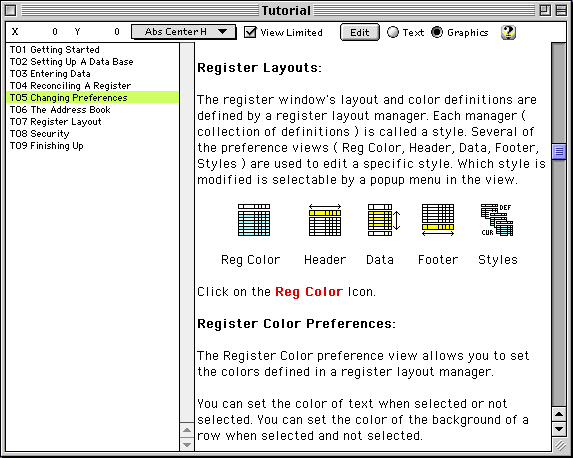Click the Data label under icon
This screenshot has width=573, height=458.
coord(380,260)
